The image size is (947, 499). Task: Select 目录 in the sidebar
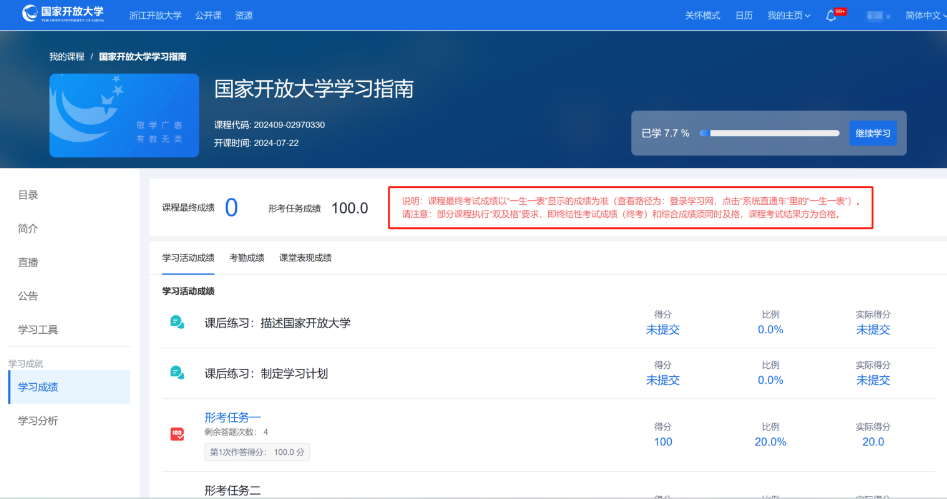[x=28, y=195]
